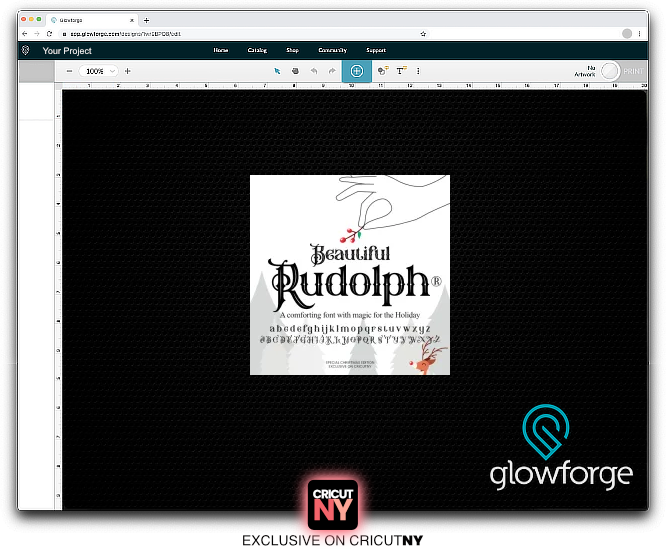This screenshot has width=666, height=552.
Task: Go forward in browser history
Action: click(x=37, y=34)
